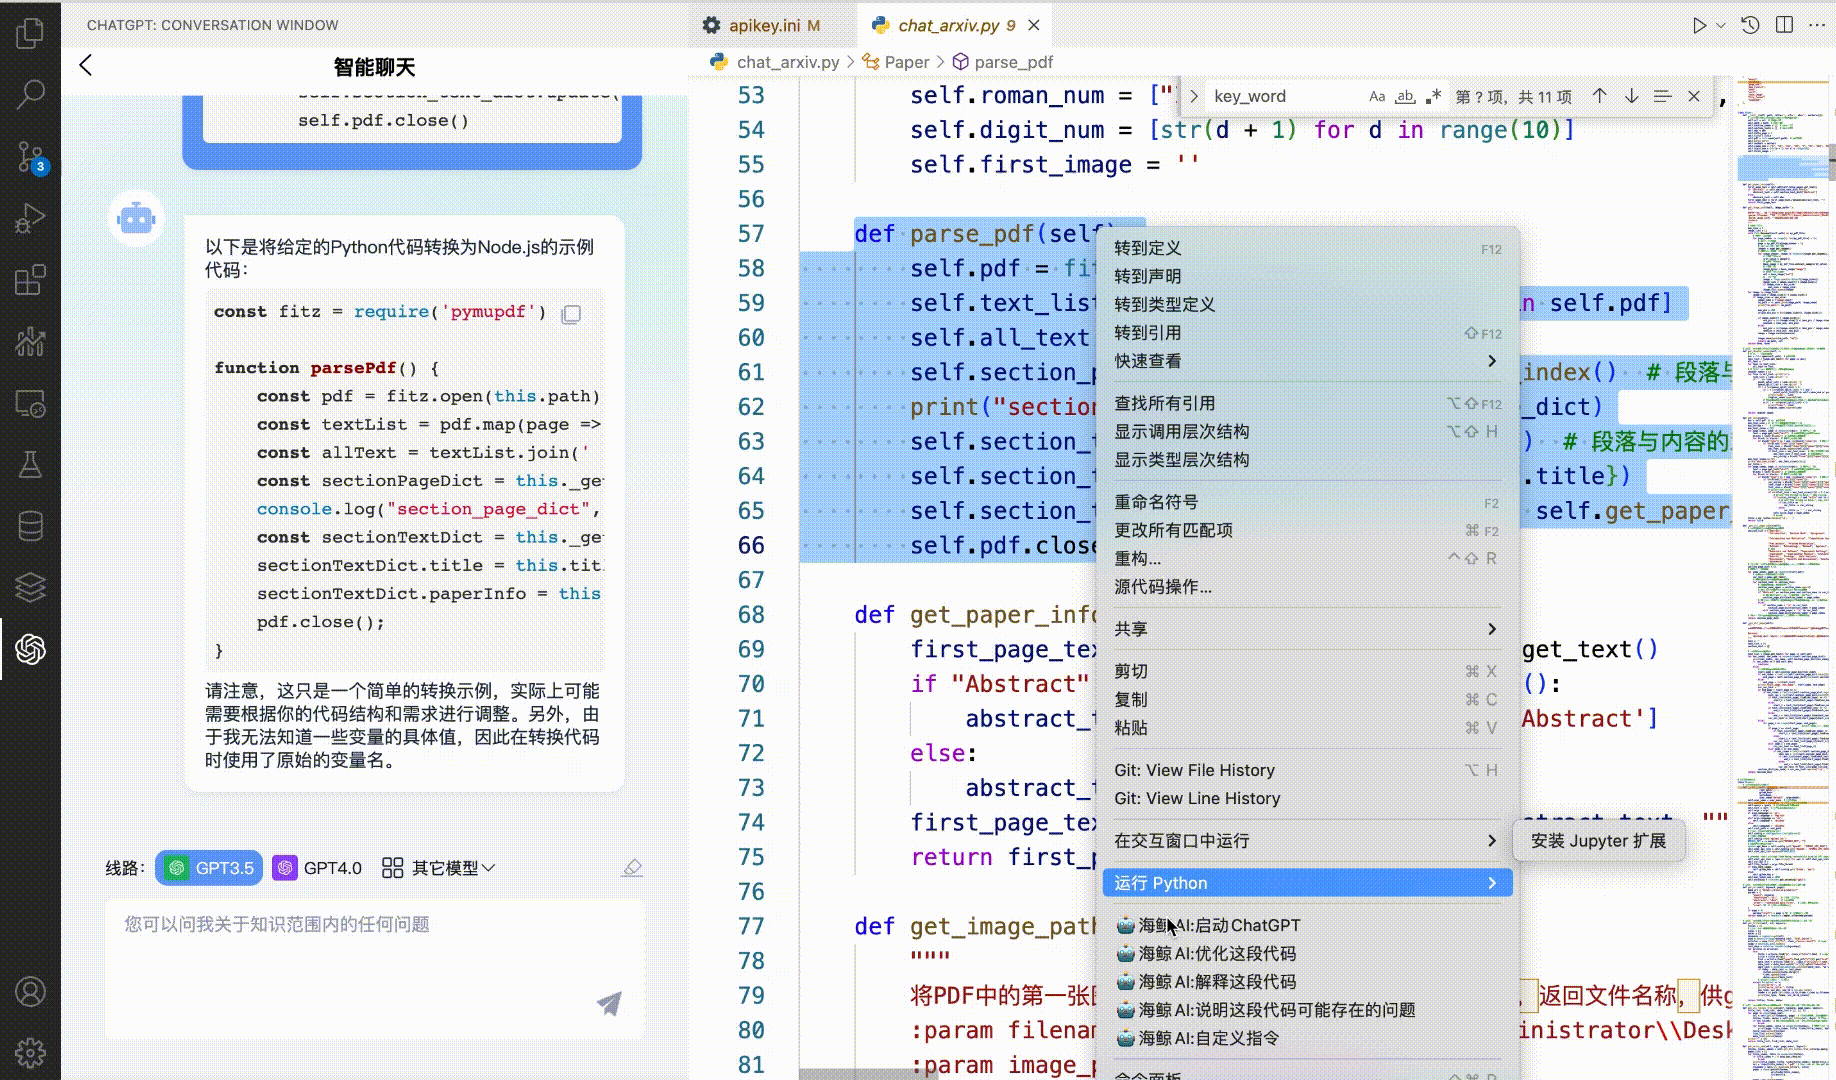This screenshot has width=1836, height=1080.
Task: Click the editor vertical scrollbar thumb
Action: pyautogui.click(x=1831, y=161)
